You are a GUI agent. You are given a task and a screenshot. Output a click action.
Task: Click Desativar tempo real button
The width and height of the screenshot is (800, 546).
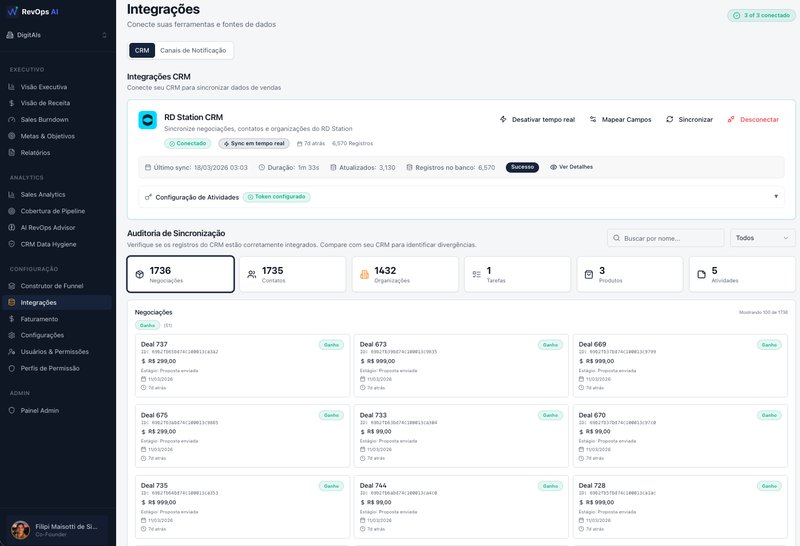click(537, 119)
